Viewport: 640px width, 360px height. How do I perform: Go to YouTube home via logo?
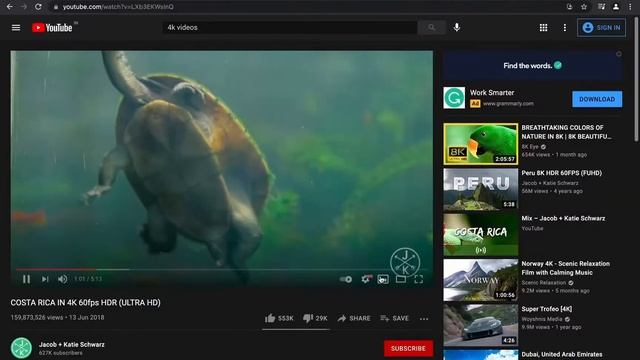coord(52,28)
